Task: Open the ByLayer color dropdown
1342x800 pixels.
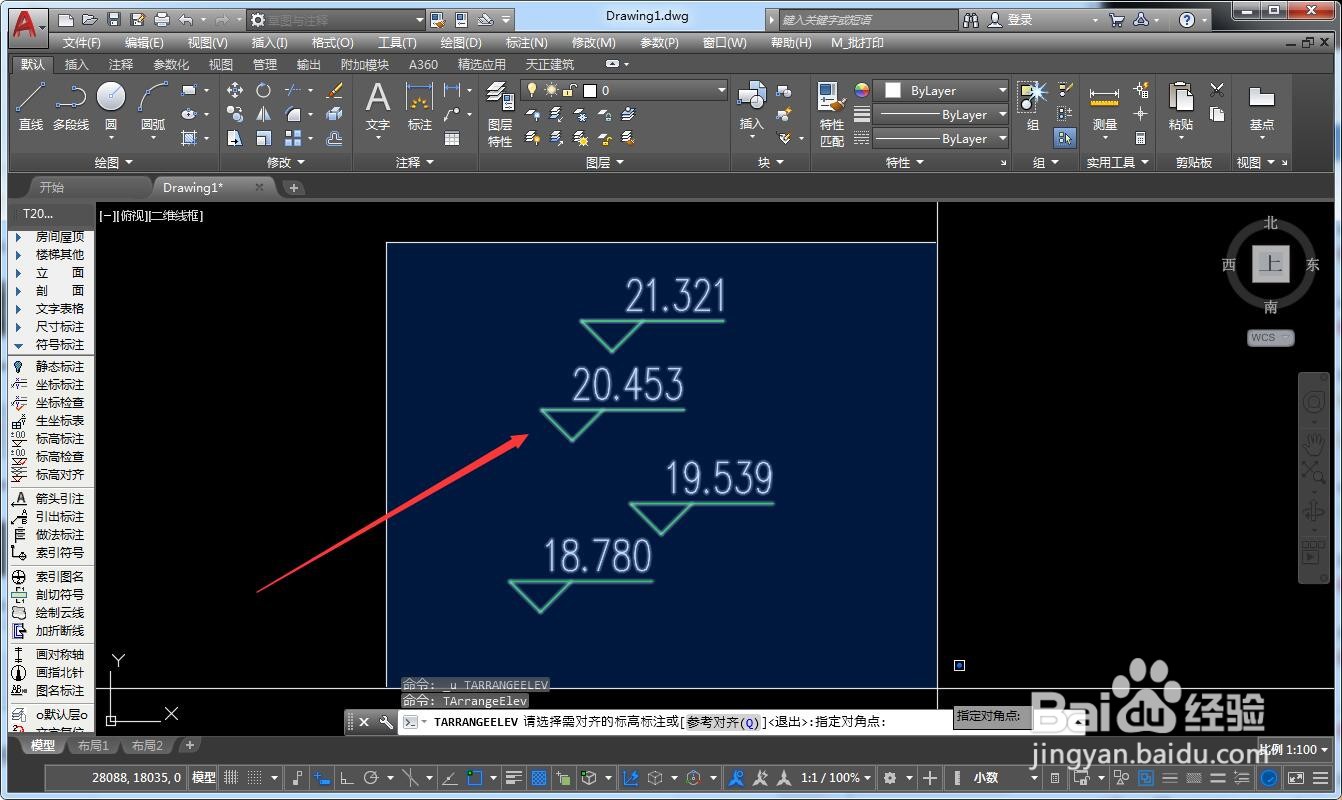Action: (943, 90)
